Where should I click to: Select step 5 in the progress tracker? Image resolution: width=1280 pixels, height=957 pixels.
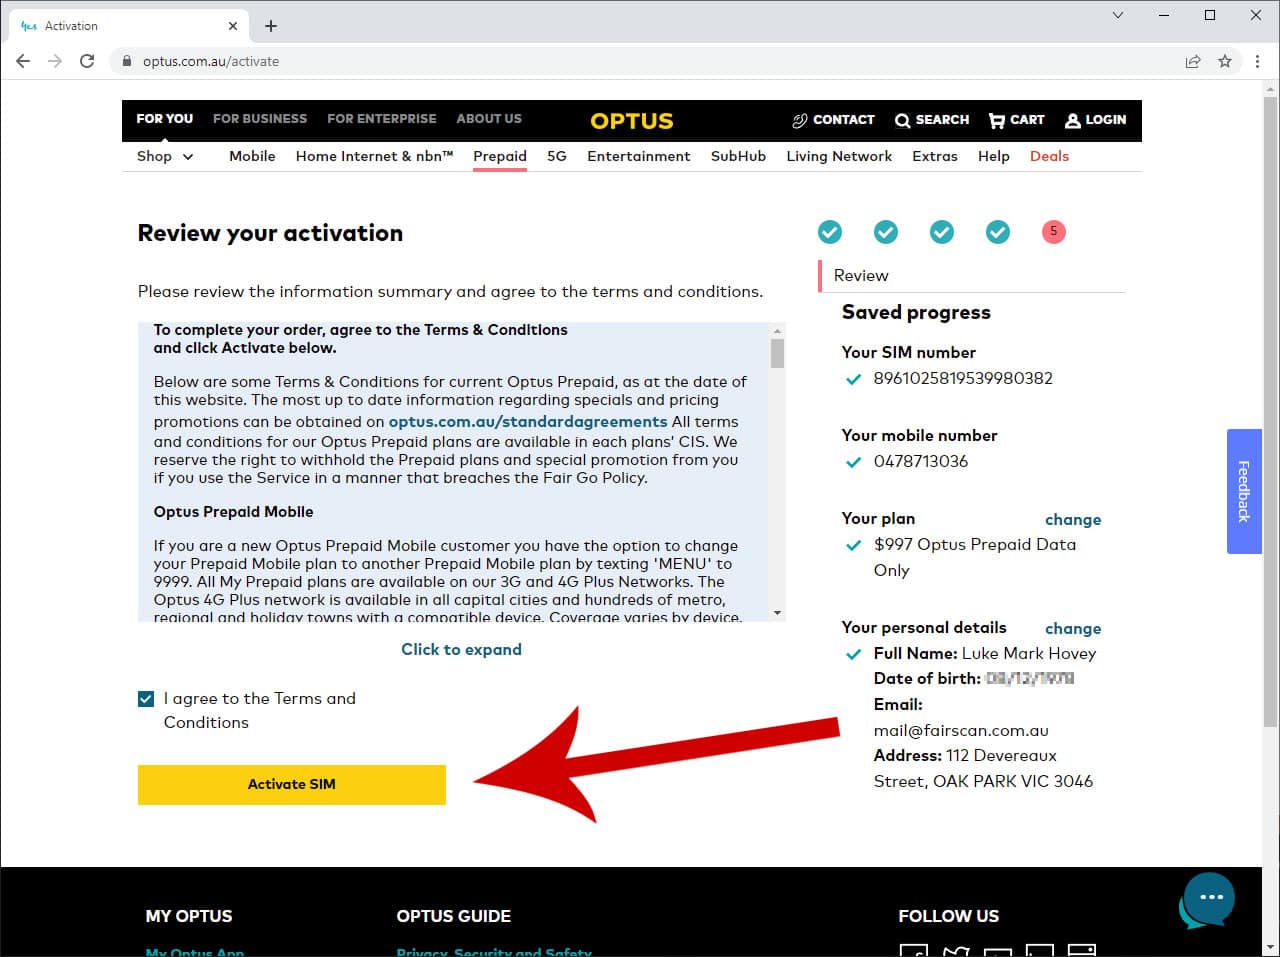(1053, 231)
